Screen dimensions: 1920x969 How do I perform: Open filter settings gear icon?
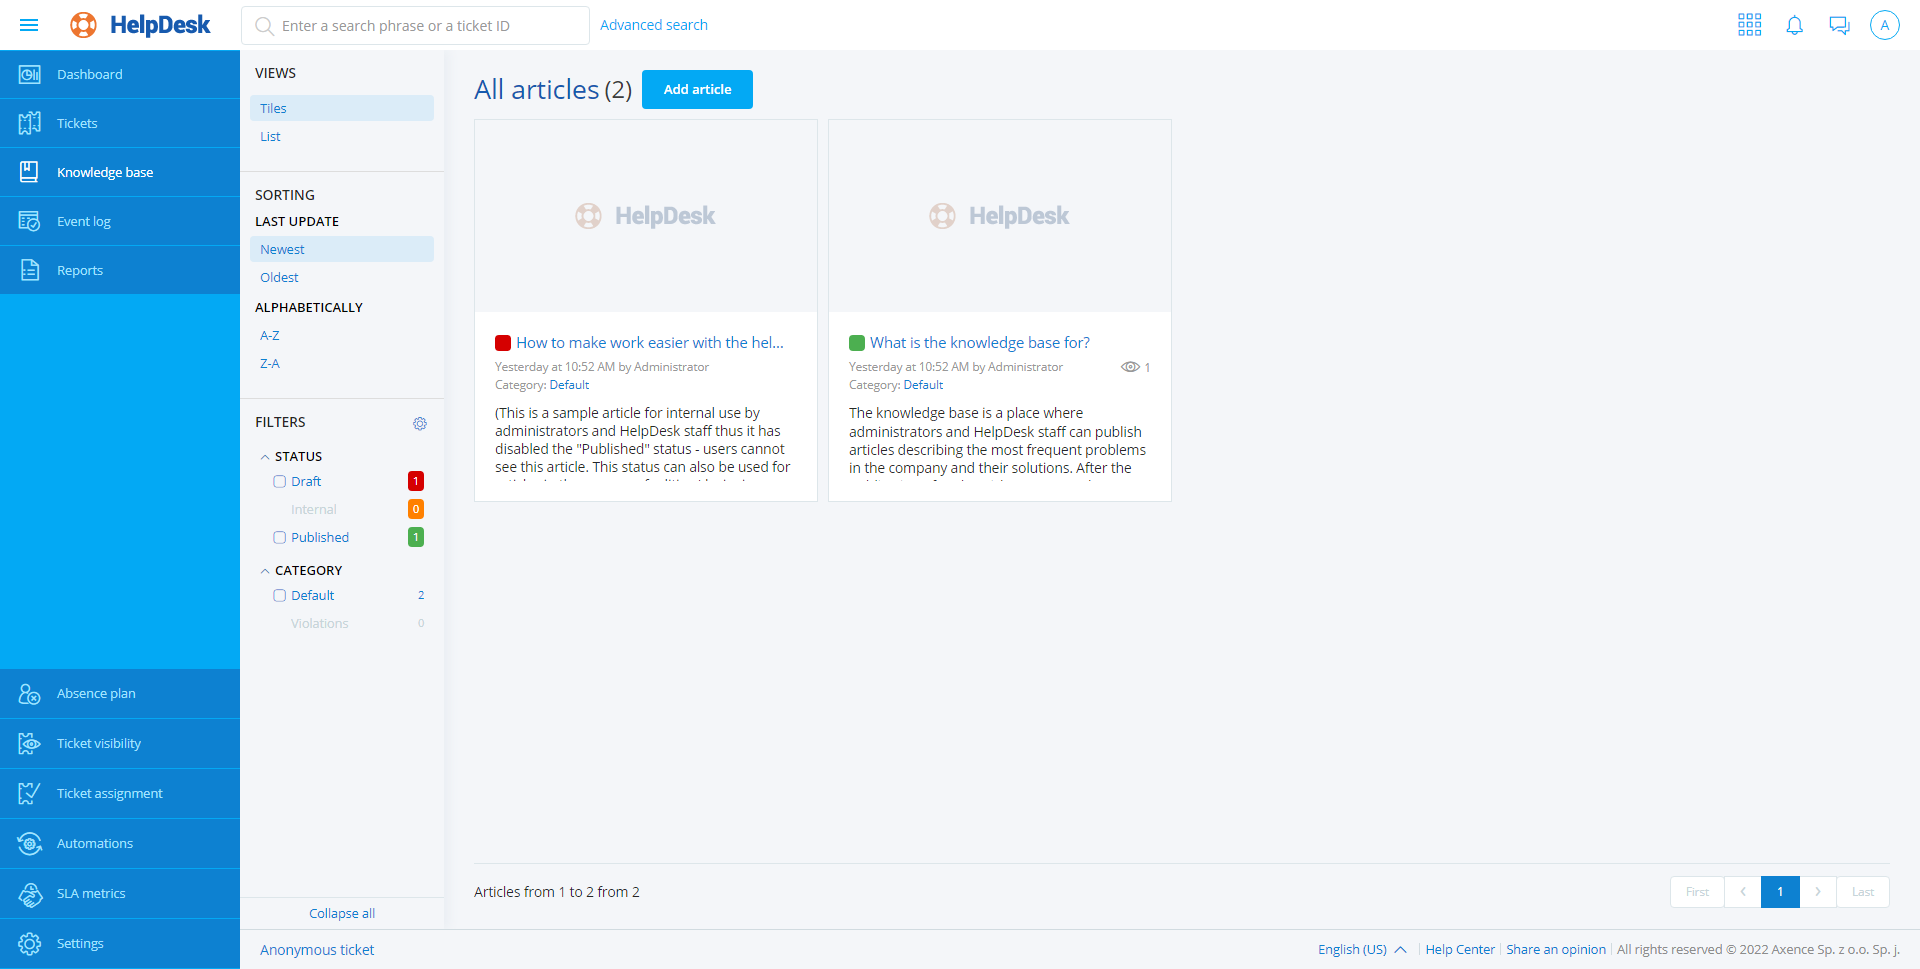click(x=420, y=423)
